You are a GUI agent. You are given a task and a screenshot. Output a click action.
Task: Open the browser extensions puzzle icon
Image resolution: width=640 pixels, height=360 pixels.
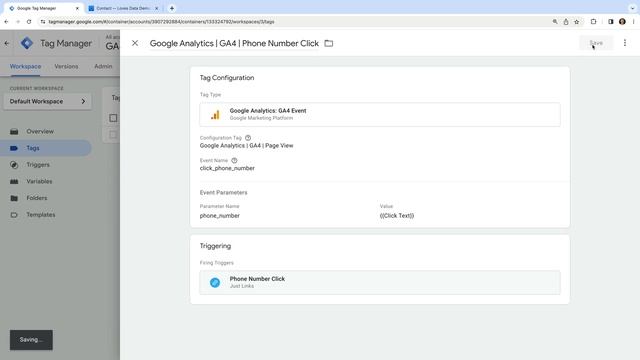593,22
